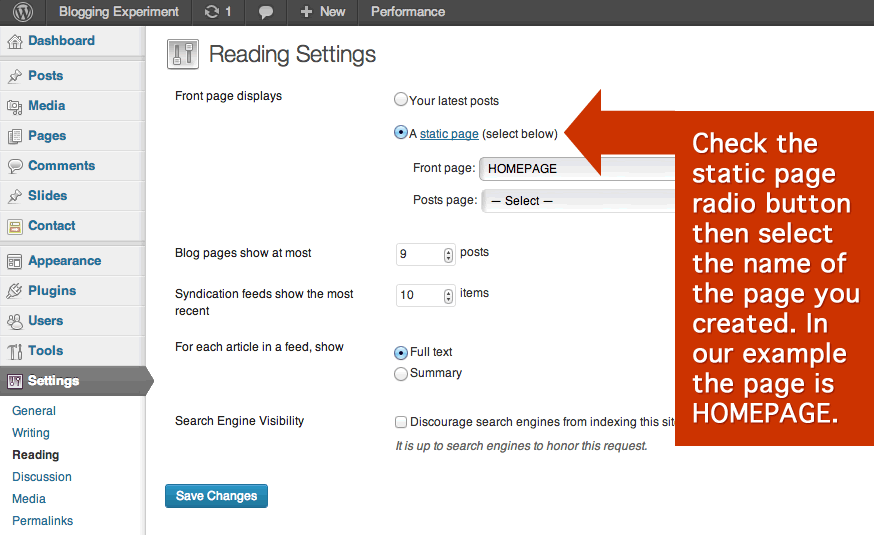Viewport: 874px width, 535px height.
Task: Open the Pages menu
Action: coord(47,136)
